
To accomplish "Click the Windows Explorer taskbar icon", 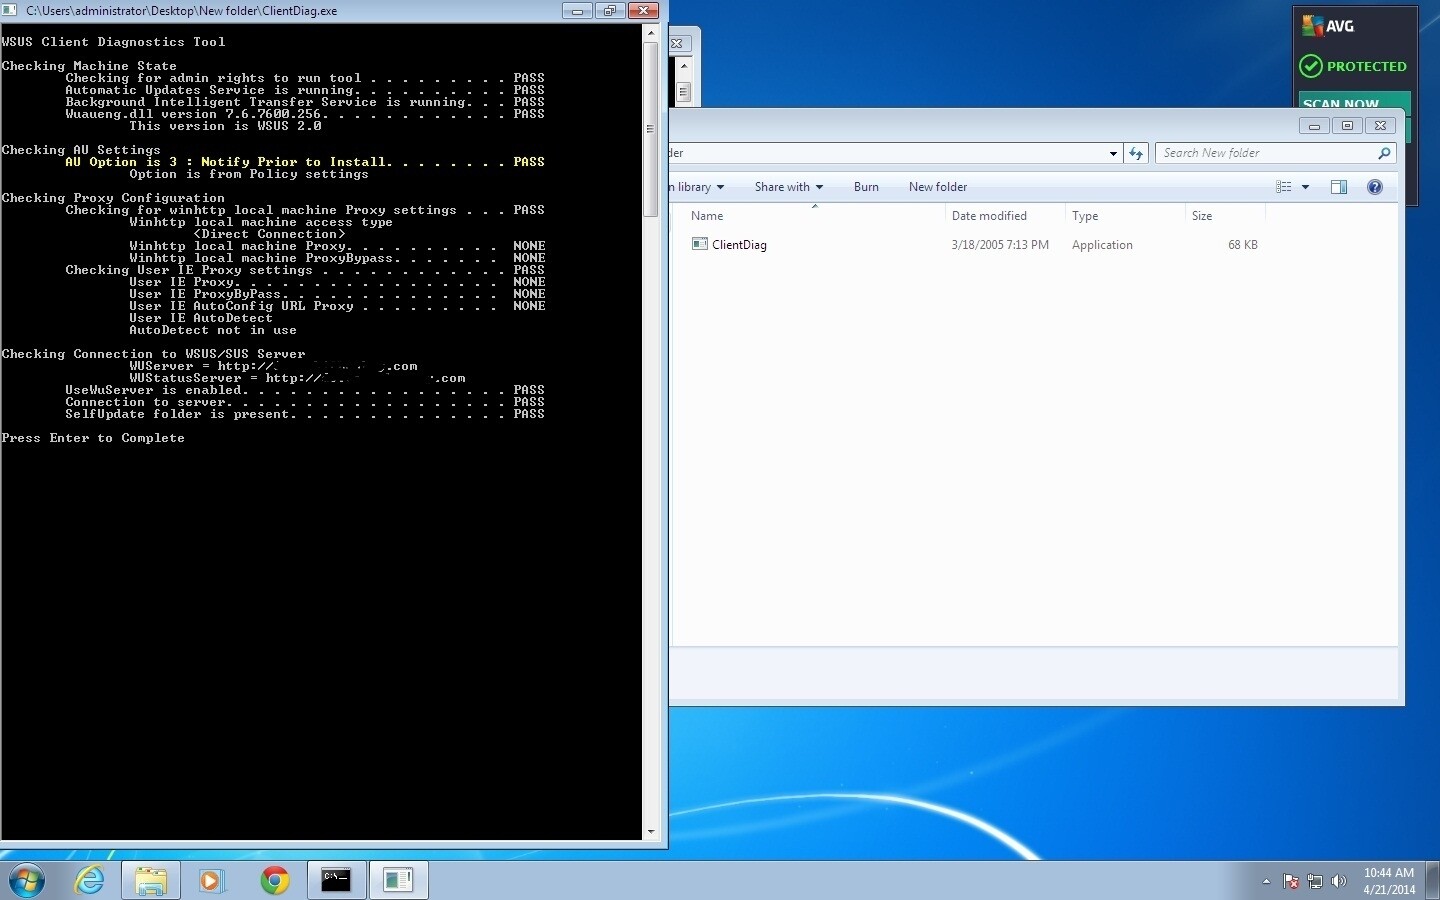I will 151,880.
